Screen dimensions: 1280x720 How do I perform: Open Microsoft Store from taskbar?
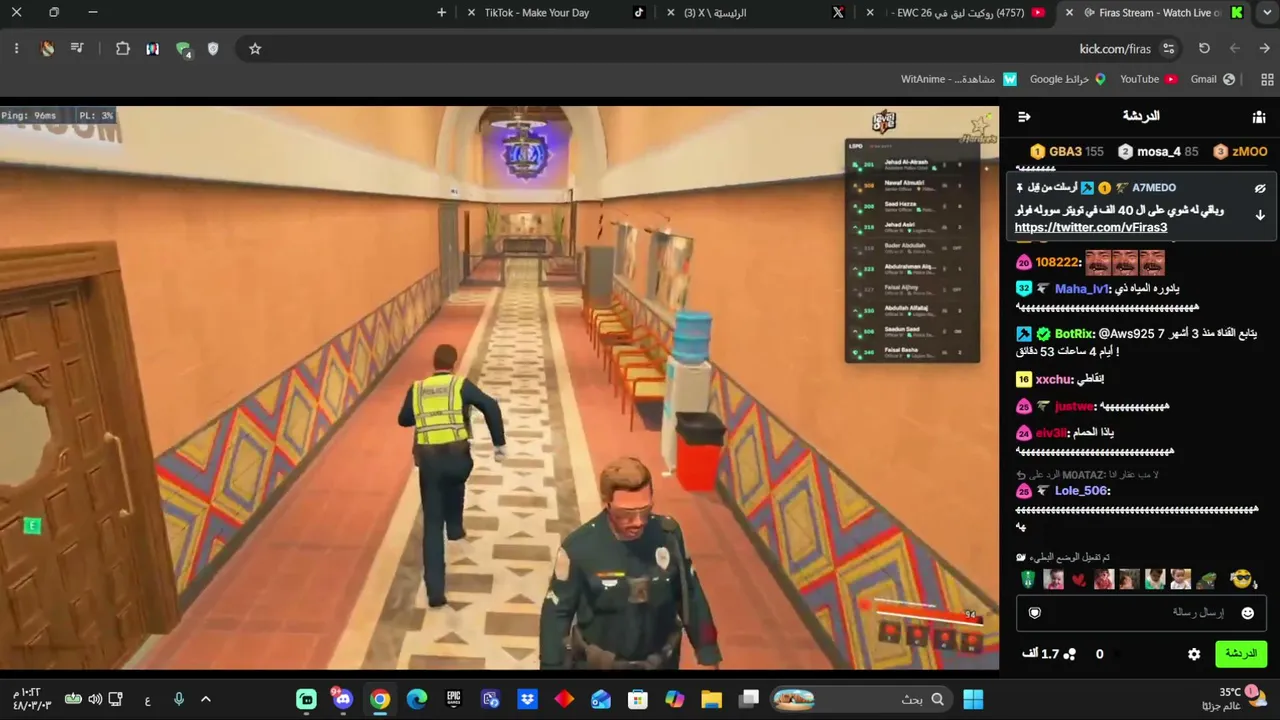[637, 699]
